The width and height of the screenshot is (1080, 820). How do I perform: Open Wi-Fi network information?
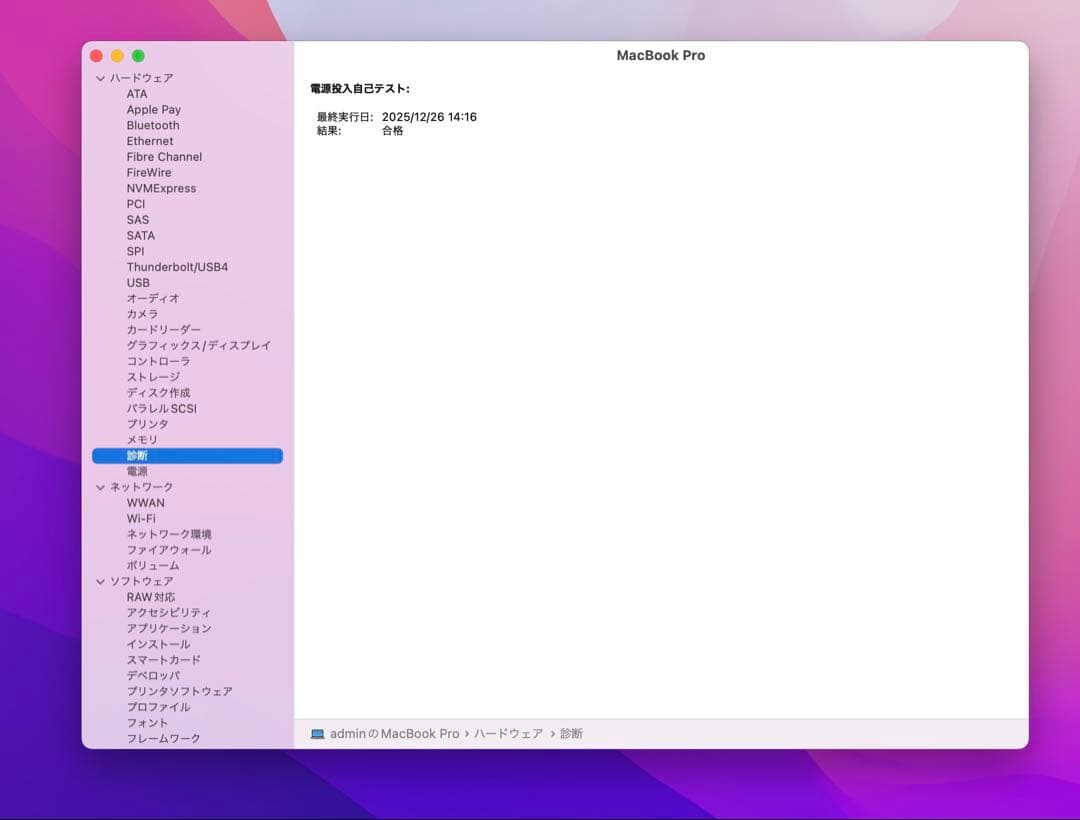(x=141, y=519)
